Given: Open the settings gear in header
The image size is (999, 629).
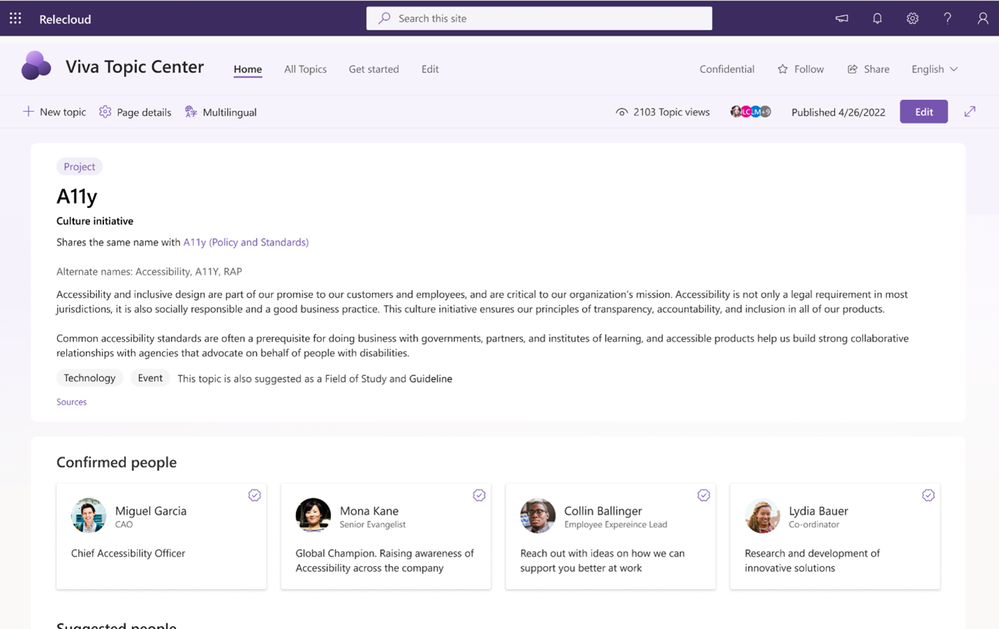Looking at the screenshot, I should 912,18.
